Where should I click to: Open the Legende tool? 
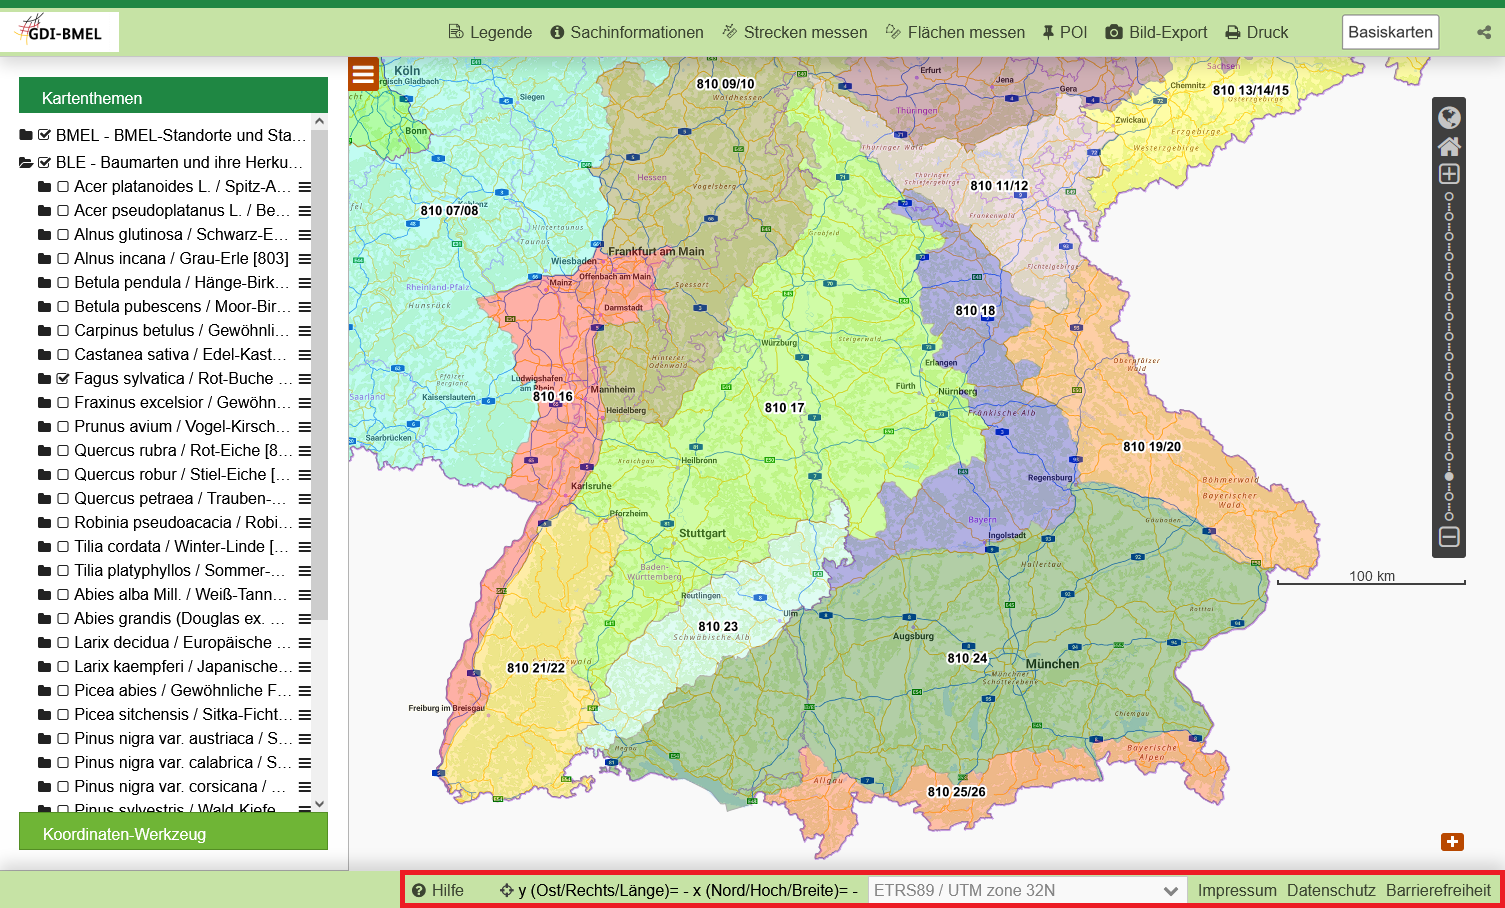coord(490,32)
